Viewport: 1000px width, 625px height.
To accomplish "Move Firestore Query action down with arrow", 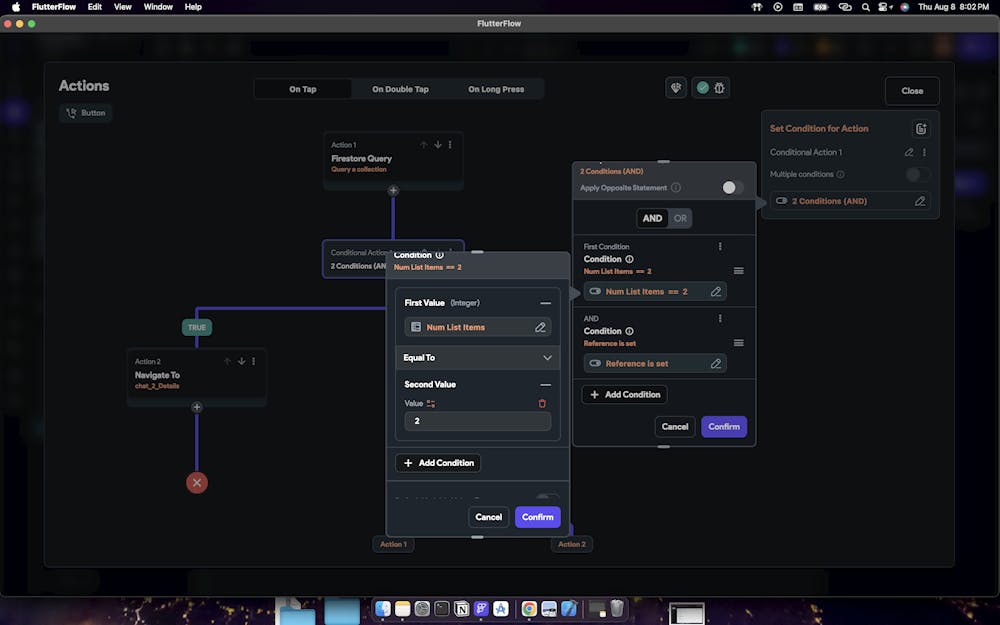I will pos(438,145).
